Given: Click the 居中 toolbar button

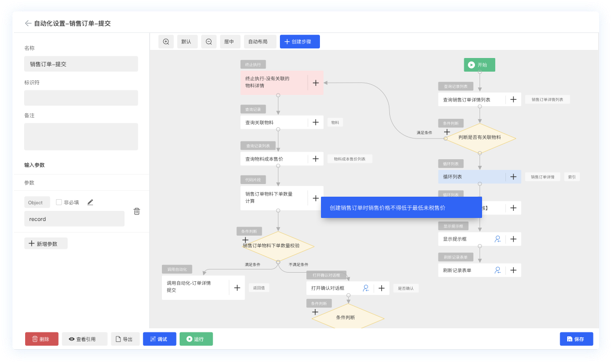Looking at the screenshot, I should coord(230,42).
